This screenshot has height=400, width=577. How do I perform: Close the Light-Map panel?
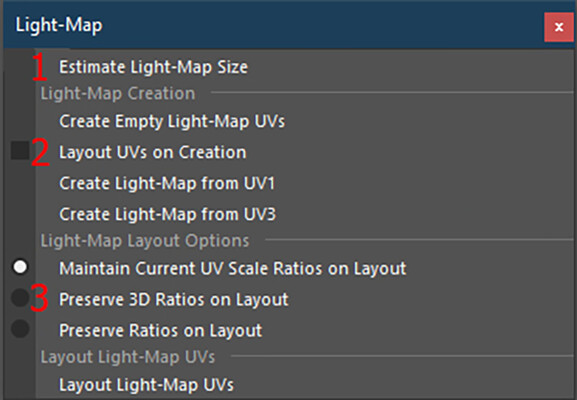pyautogui.click(x=559, y=27)
